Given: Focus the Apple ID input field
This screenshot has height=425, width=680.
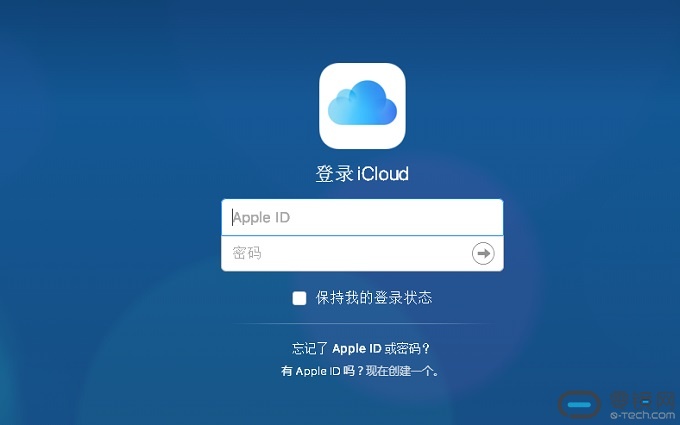Looking at the screenshot, I should point(362,217).
